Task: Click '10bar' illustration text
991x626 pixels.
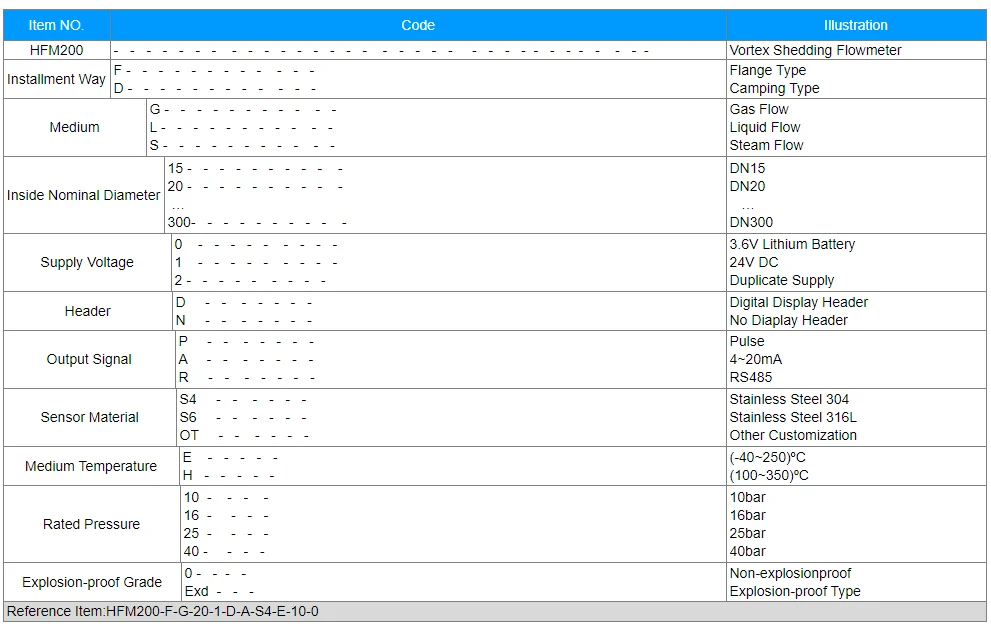Action: [x=747, y=497]
